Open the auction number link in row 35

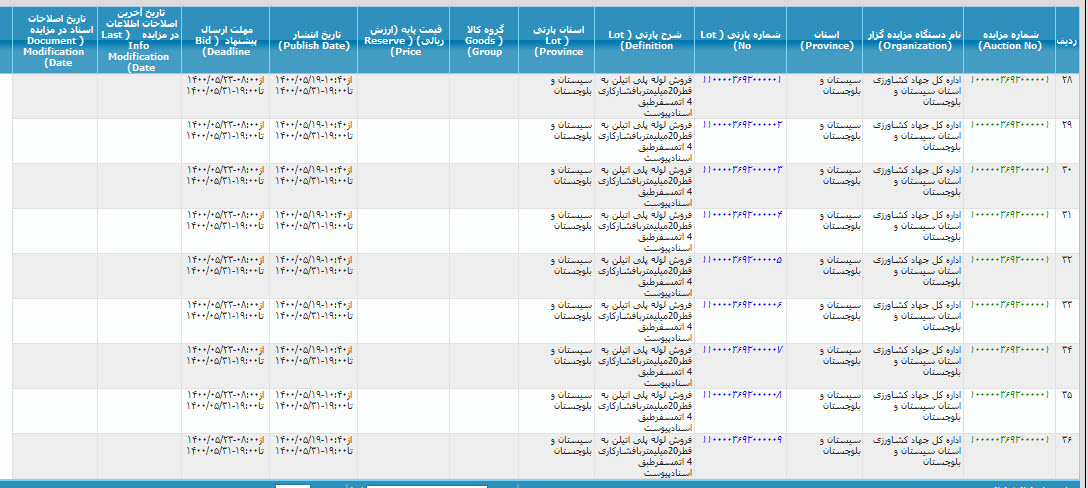[1010, 394]
